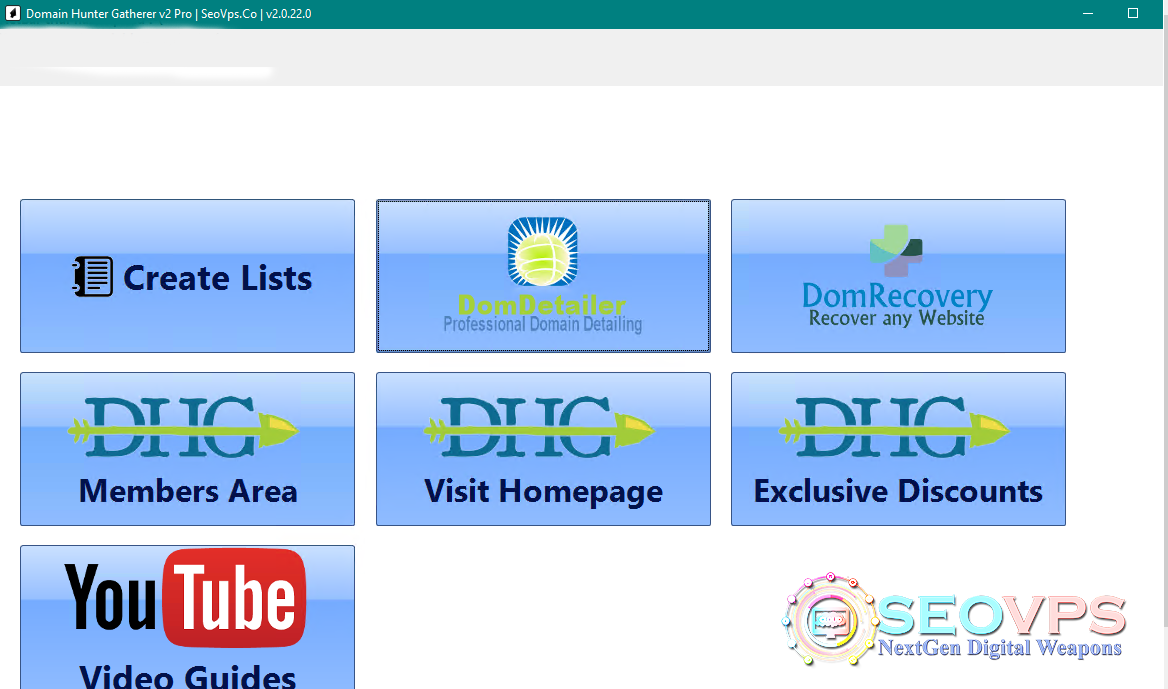Open the Visit Homepage tile
1168x689 pixels.
(543, 449)
